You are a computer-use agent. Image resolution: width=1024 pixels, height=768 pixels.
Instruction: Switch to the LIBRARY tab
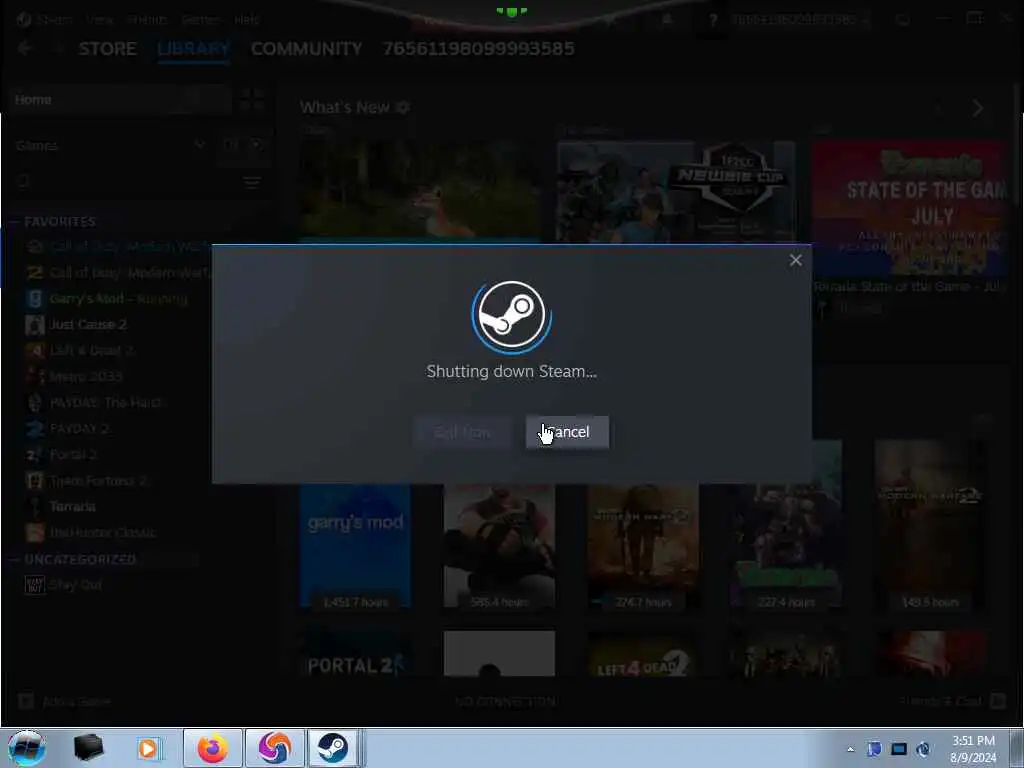193,49
